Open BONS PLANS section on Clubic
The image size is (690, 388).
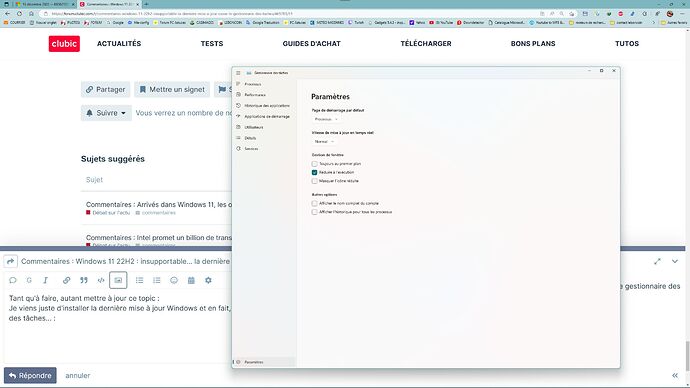(x=533, y=44)
